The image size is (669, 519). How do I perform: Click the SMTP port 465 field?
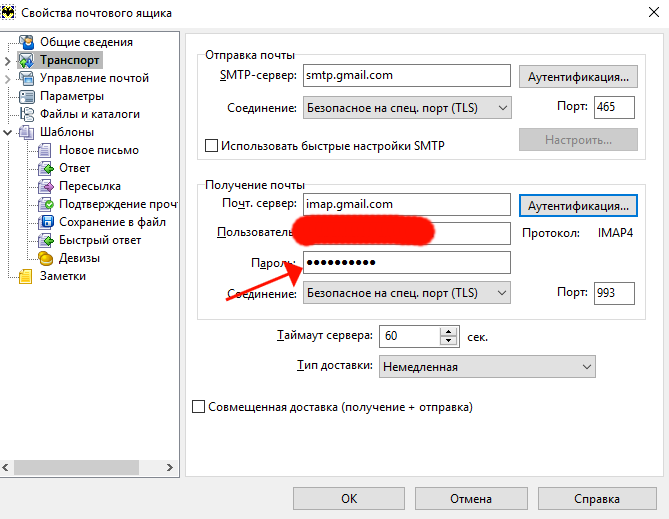click(614, 107)
